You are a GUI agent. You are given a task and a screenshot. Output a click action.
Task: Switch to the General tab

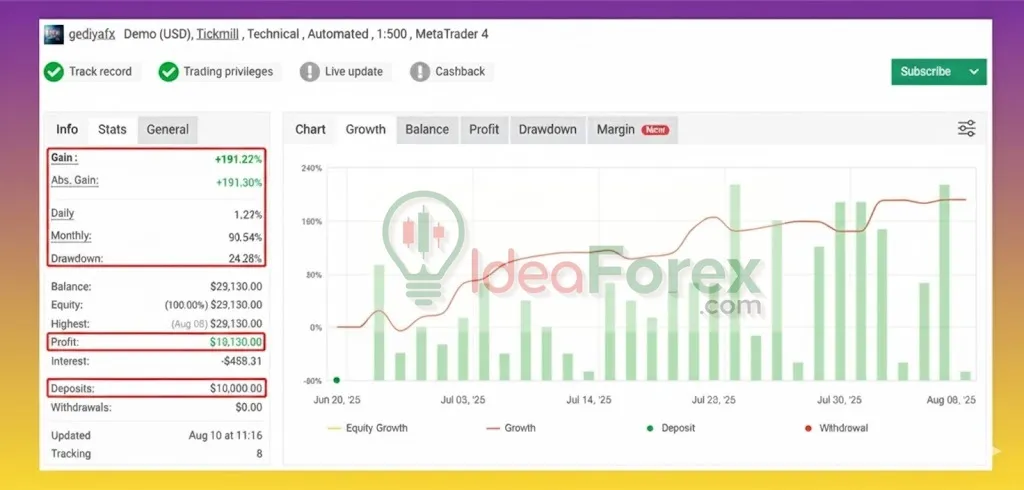[168, 129]
